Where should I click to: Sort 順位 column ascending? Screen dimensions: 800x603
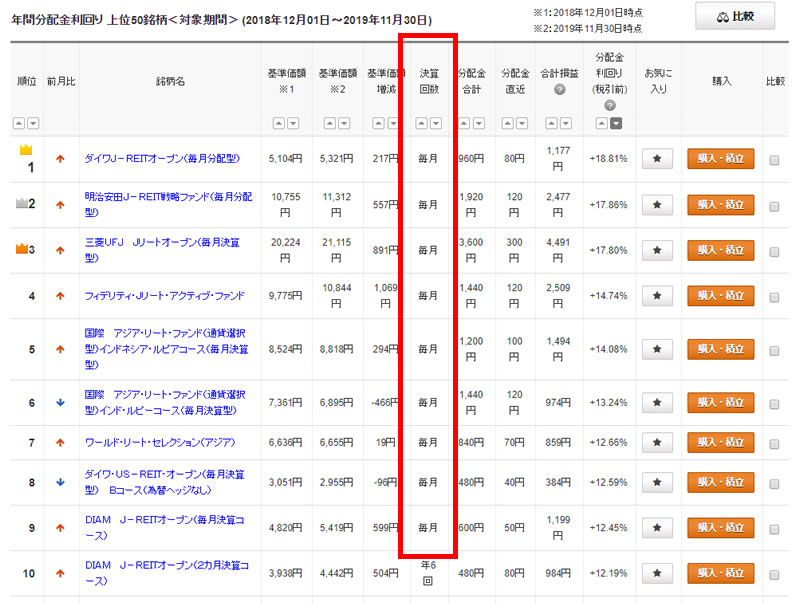click(x=19, y=123)
